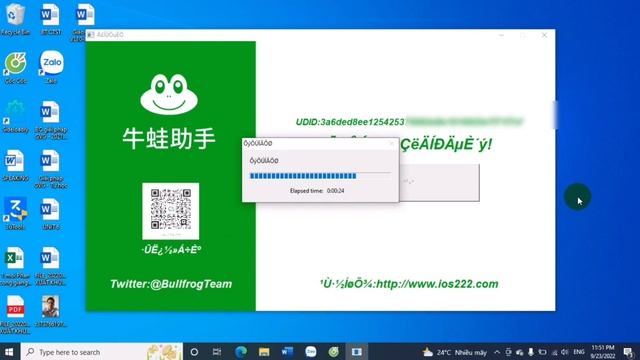Click the volume speaker tray icon
Image resolution: width=640 pixels, height=360 pixels.
click(x=565, y=352)
